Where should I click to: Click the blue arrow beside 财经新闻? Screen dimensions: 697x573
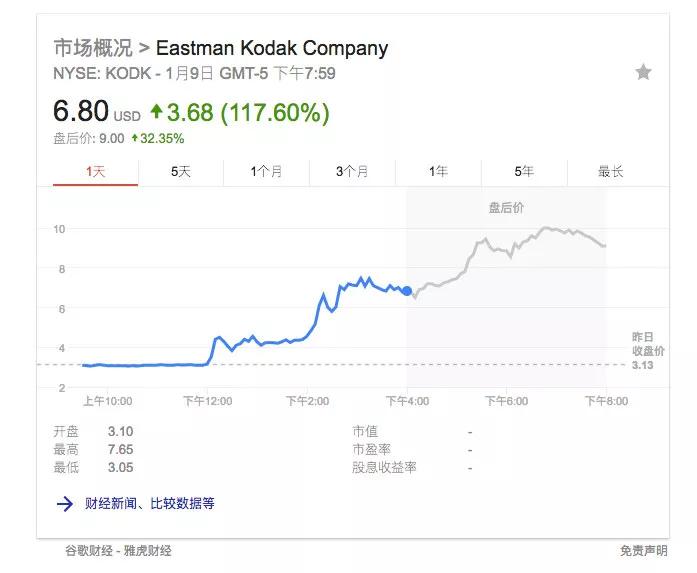point(65,504)
